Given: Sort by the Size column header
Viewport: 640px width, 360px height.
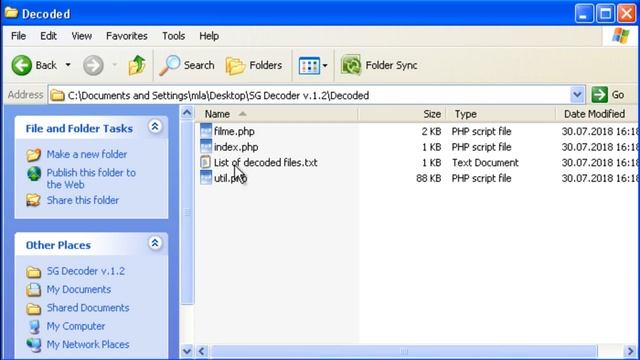Looking at the screenshot, I should (402, 114).
